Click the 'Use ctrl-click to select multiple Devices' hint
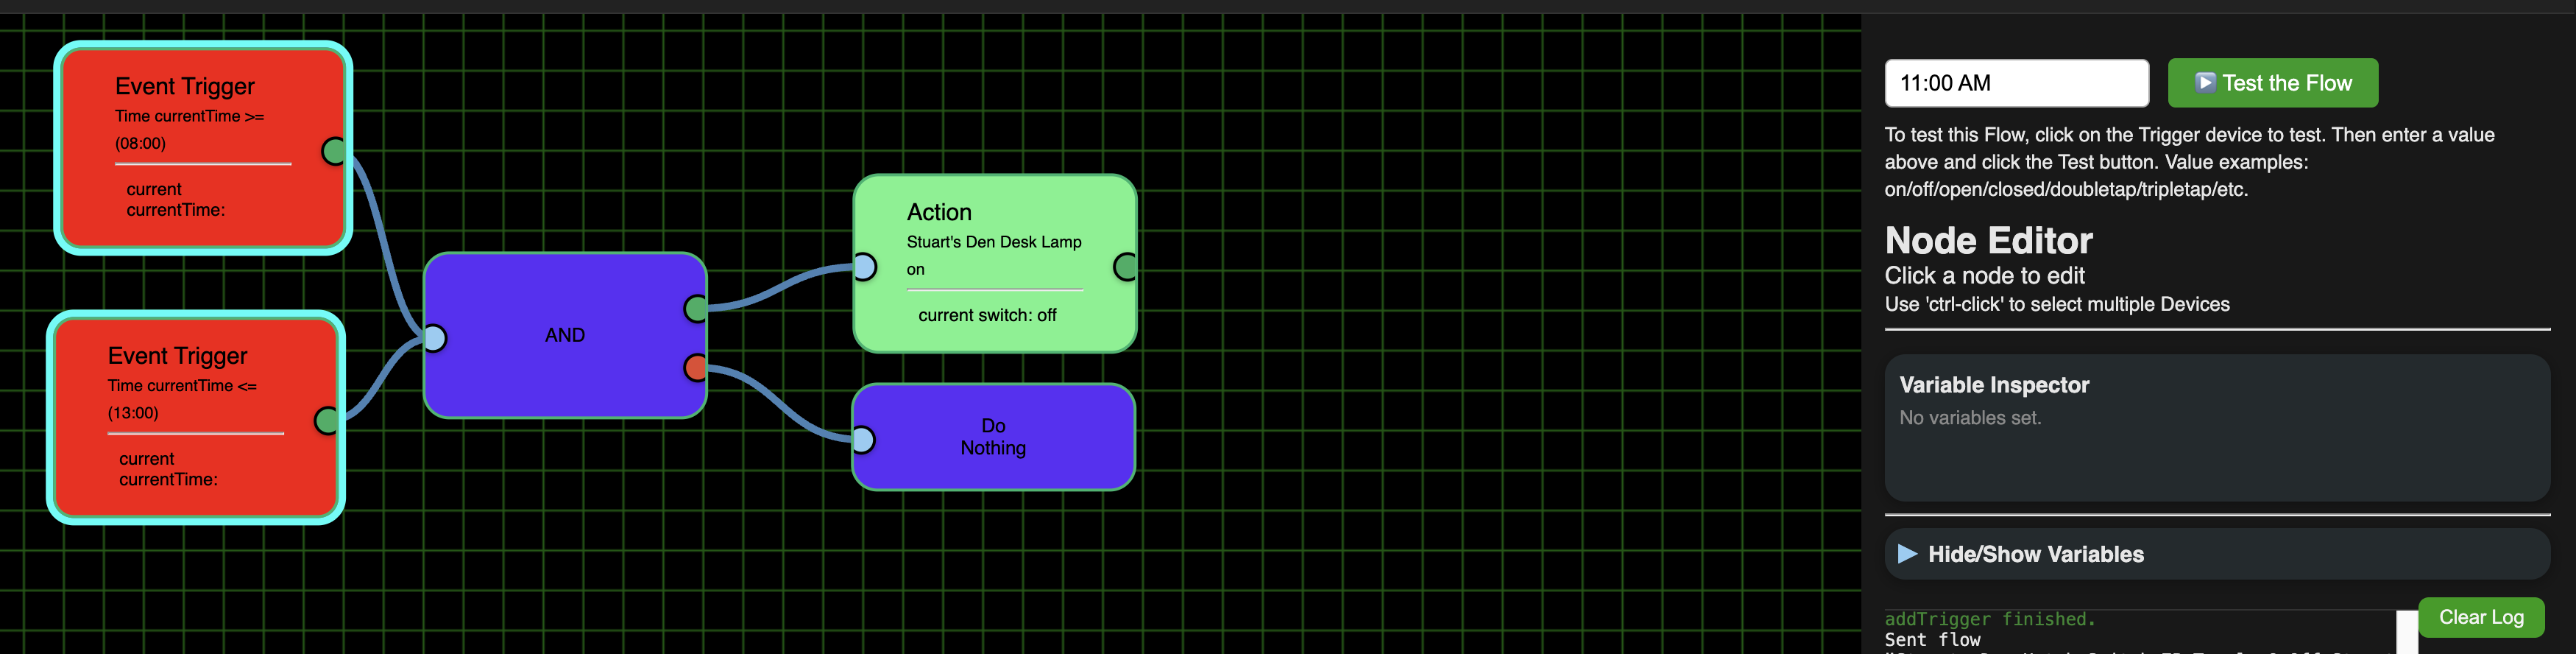This screenshot has height=654, width=2576. (2057, 304)
